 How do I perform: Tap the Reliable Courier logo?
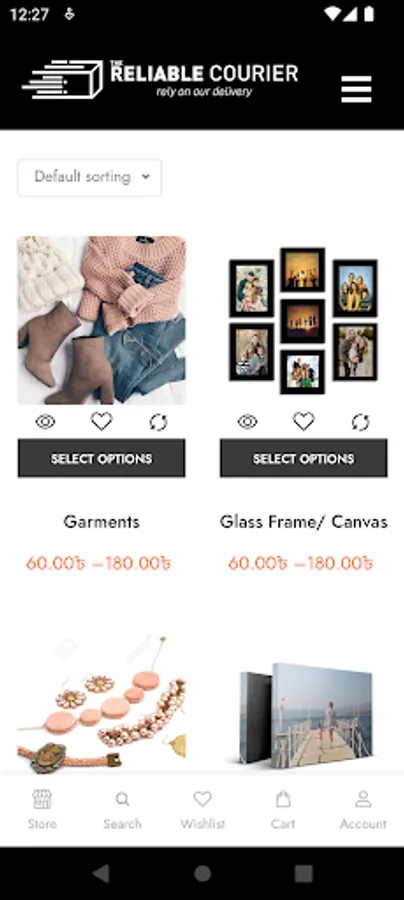click(x=160, y=80)
